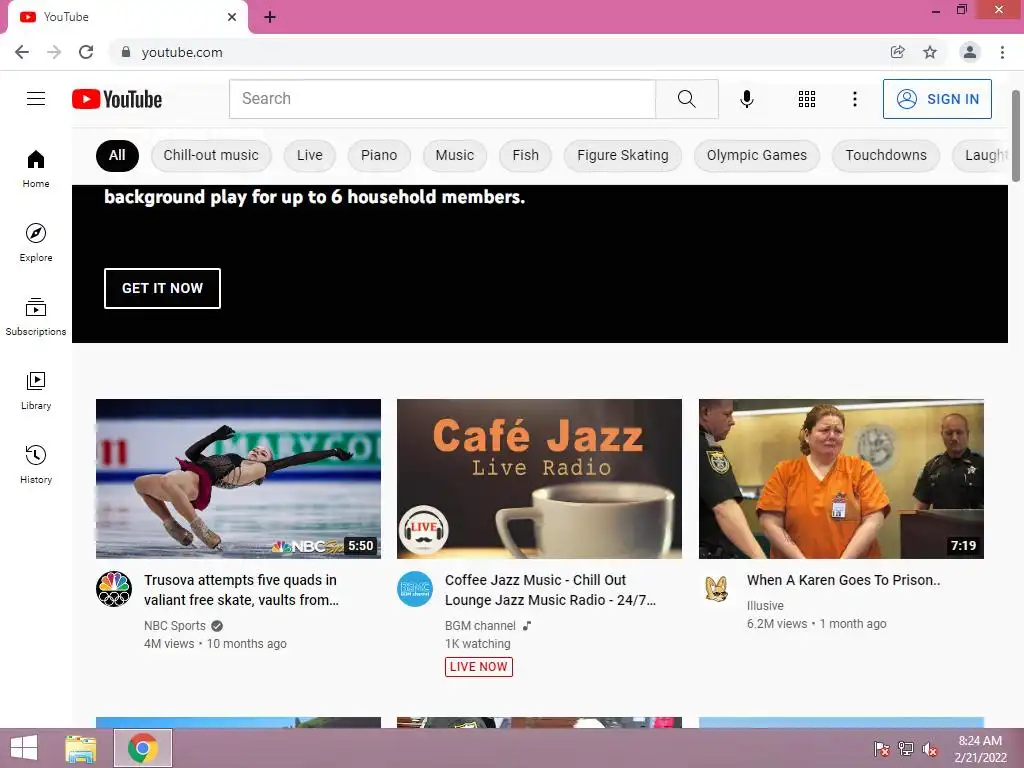Open the Trusova figure skating thumbnail
Viewport: 1024px width, 768px height.
tap(238, 479)
